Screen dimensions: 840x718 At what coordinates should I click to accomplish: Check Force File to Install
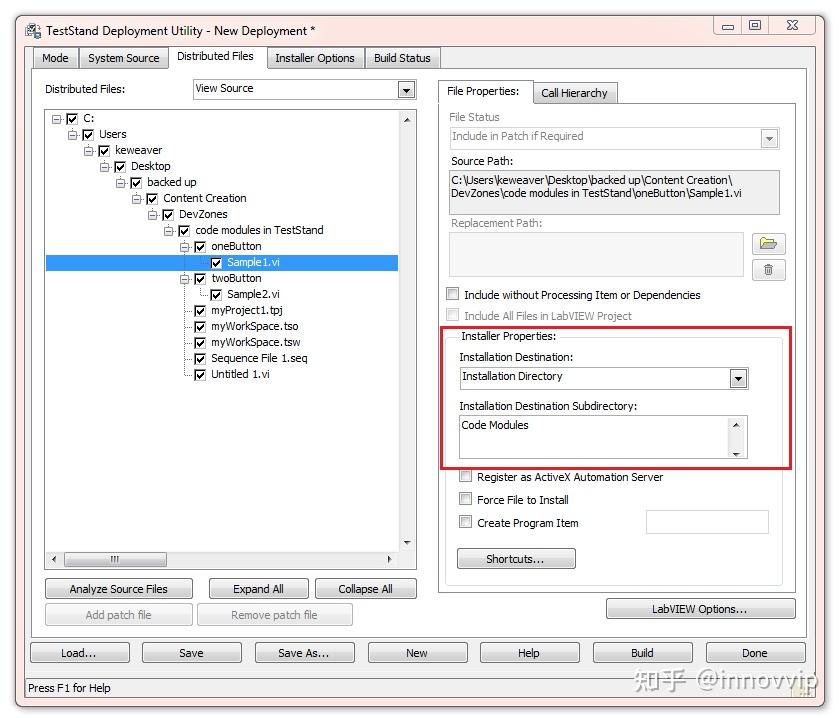click(x=466, y=499)
